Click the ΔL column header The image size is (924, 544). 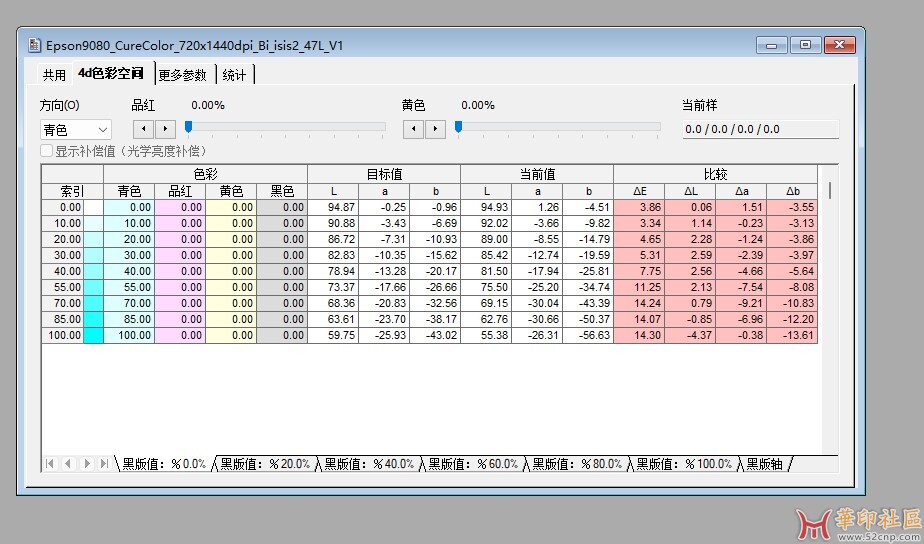[x=691, y=192]
